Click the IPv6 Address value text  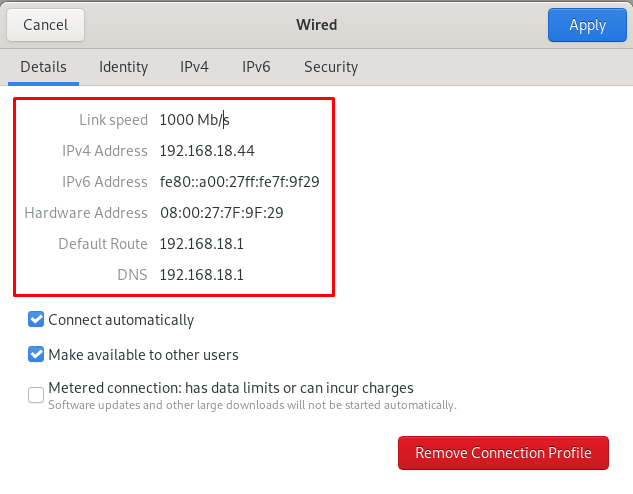point(239,182)
